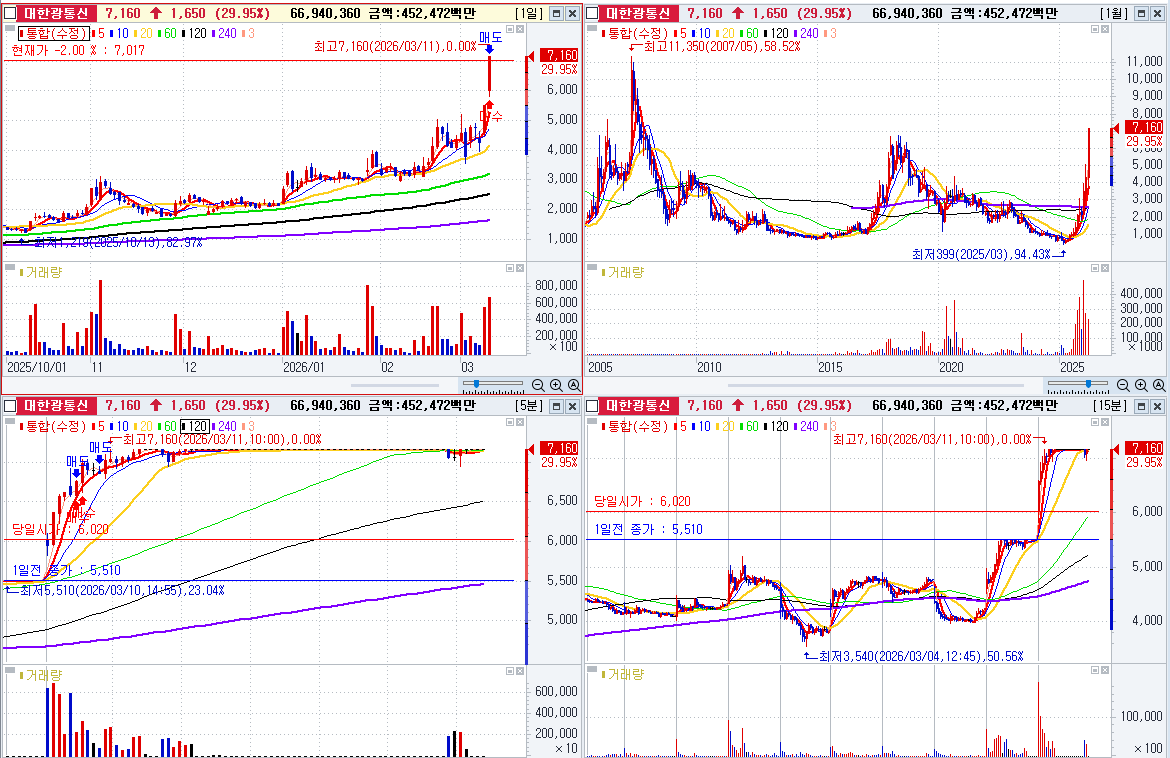Close the monthly price sub-chart with its small x icon
The height and width of the screenshot is (758, 1170).
tap(1105, 29)
